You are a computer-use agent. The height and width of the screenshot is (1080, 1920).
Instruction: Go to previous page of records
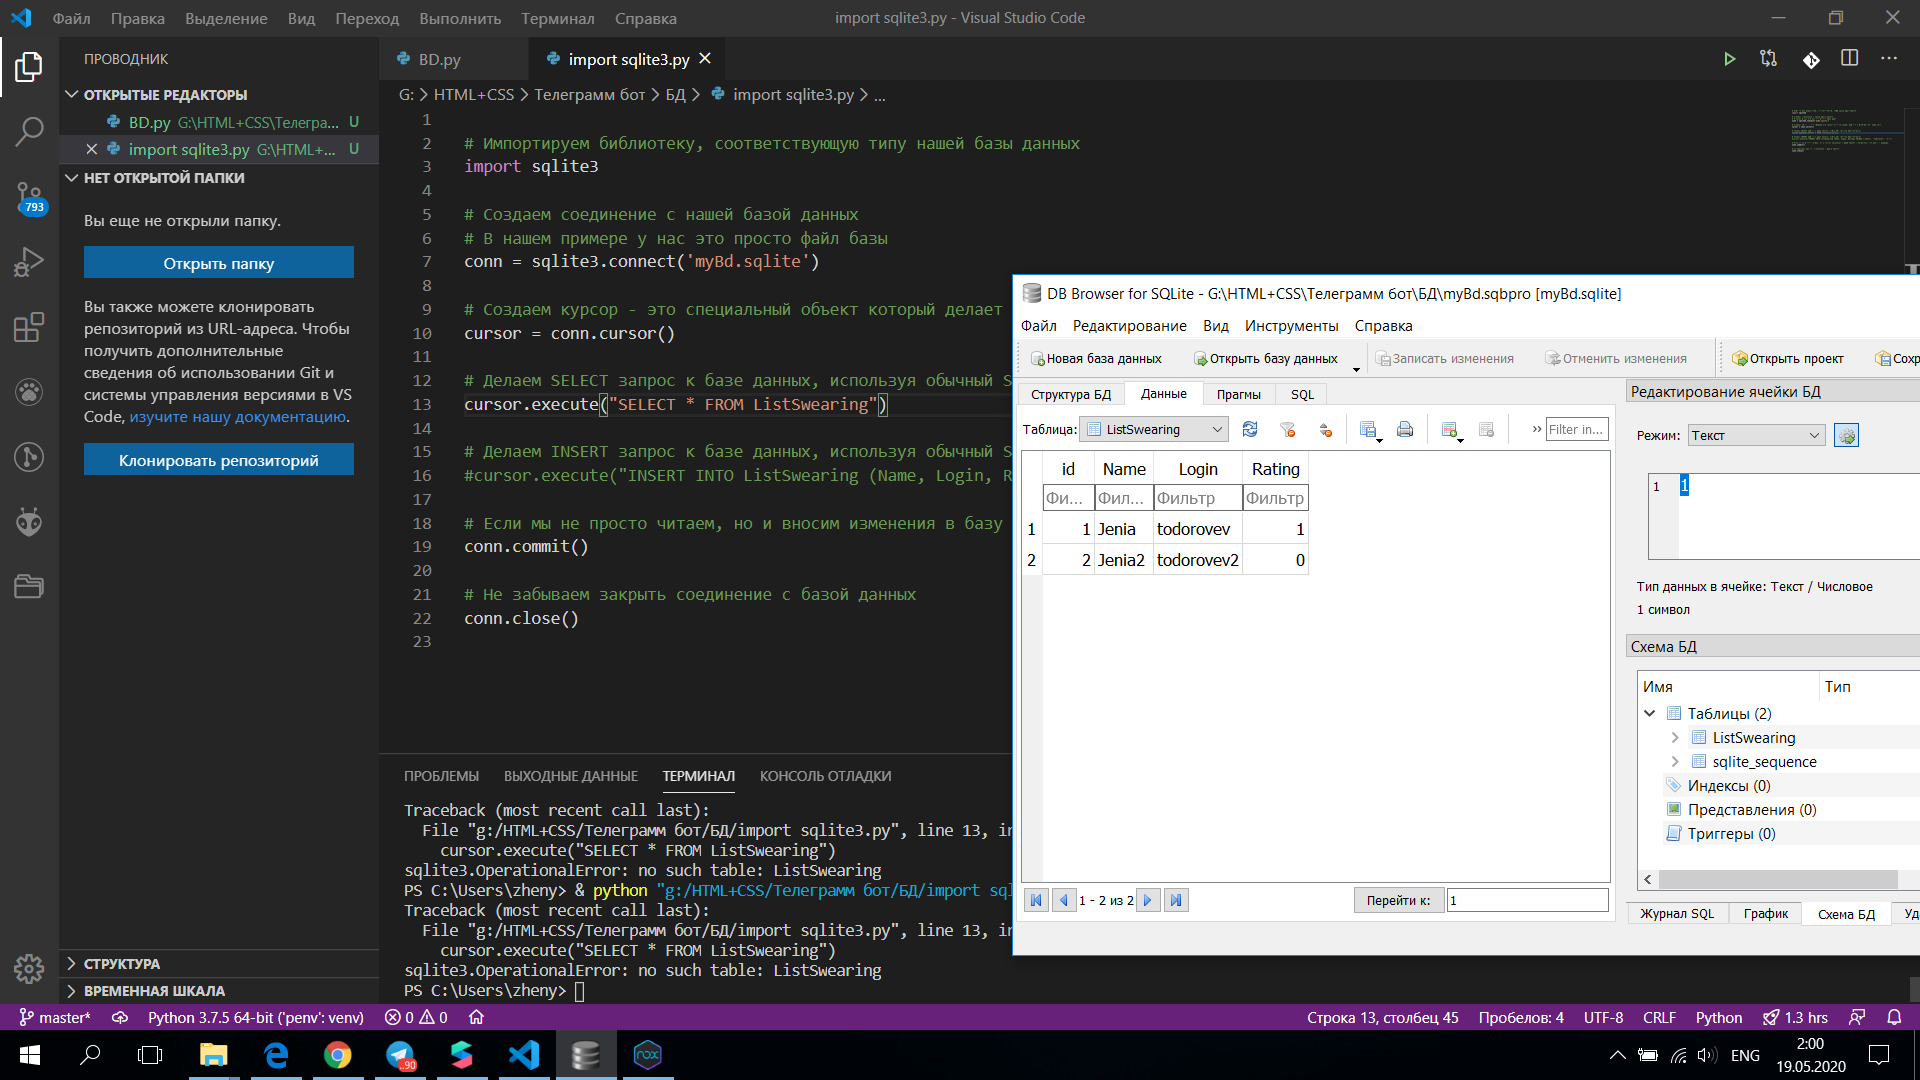pyautogui.click(x=1064, y=900)
